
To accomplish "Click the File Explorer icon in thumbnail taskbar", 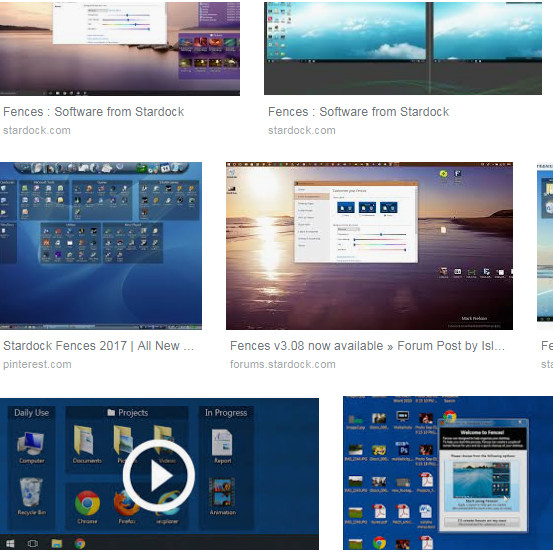I will tap(57, 543).
